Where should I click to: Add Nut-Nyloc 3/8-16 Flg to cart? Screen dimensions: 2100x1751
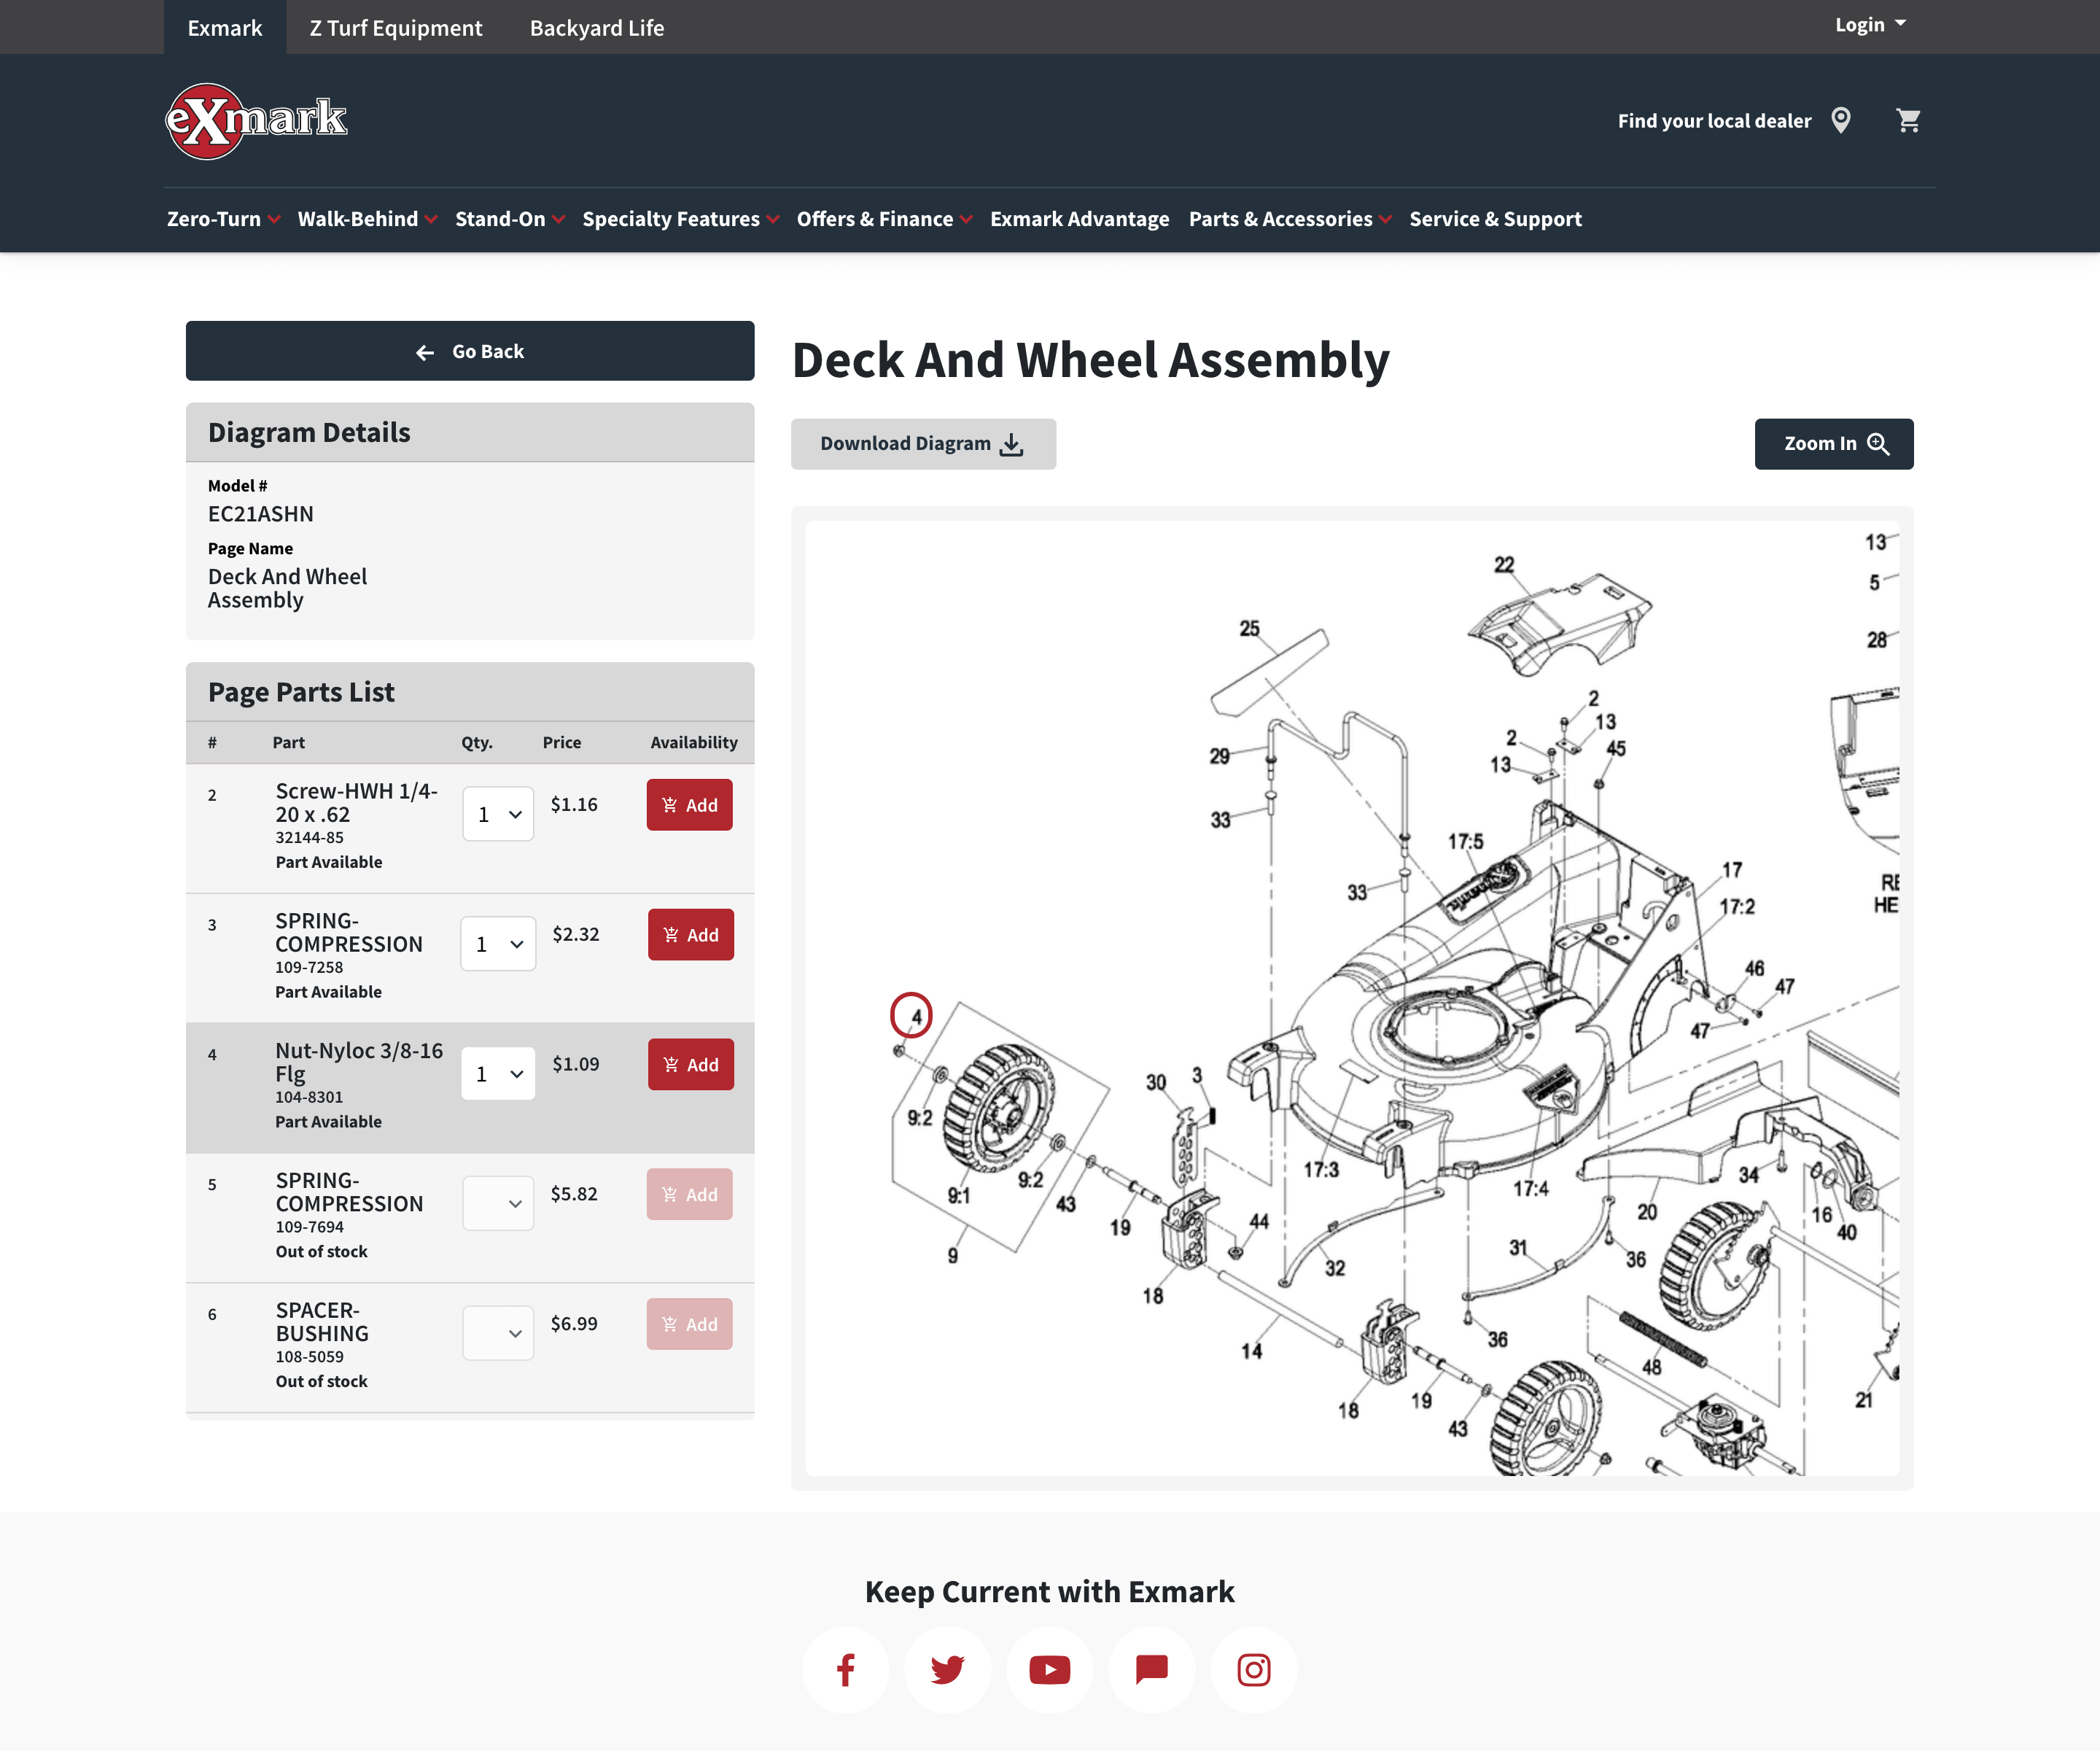pos(691,1065)
